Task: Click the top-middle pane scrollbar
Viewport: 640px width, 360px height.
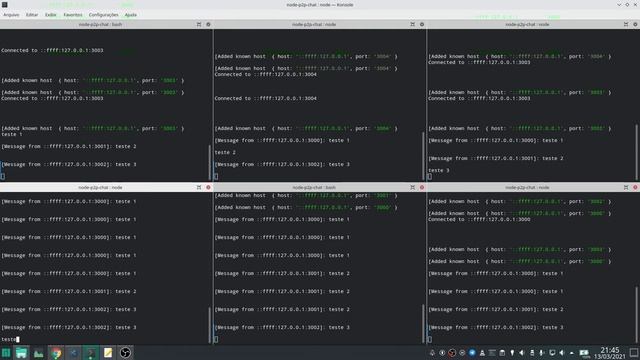Action: [423, 156]
